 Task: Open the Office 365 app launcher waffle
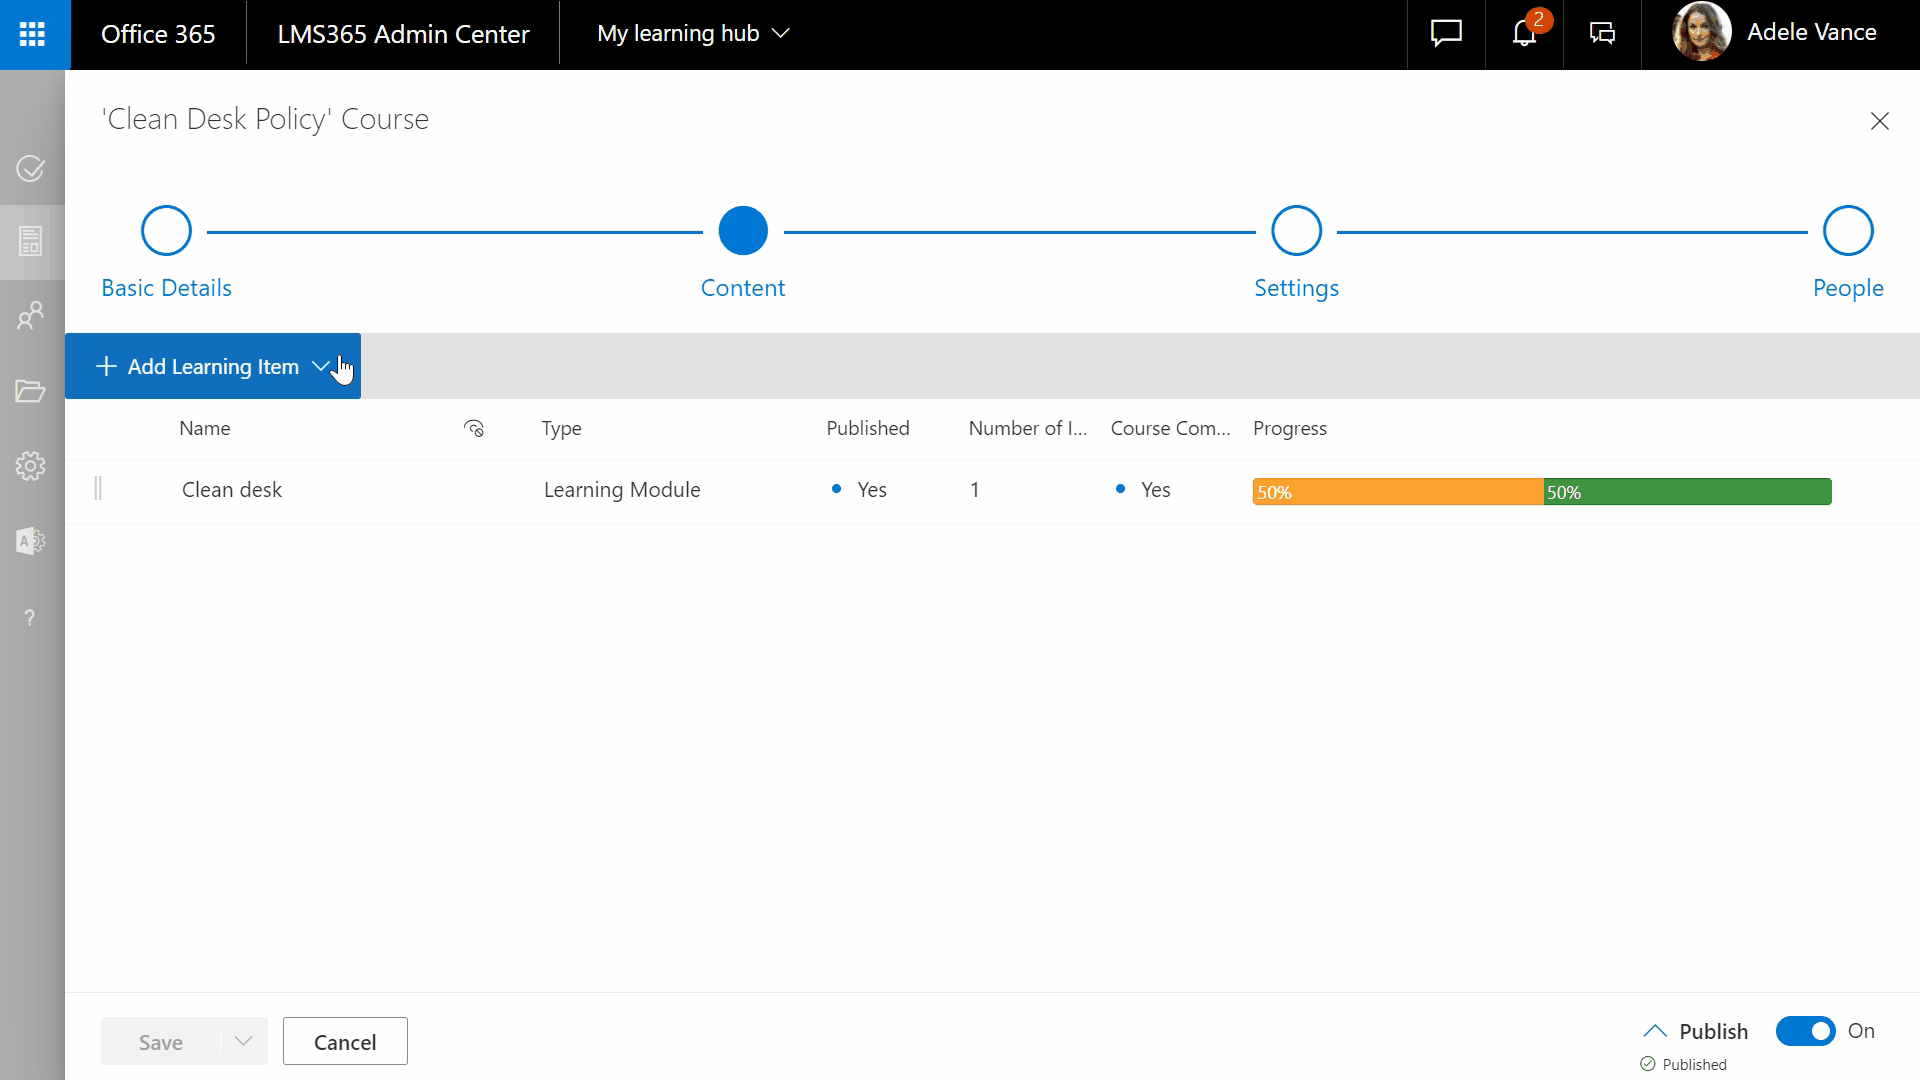point(33,35)
